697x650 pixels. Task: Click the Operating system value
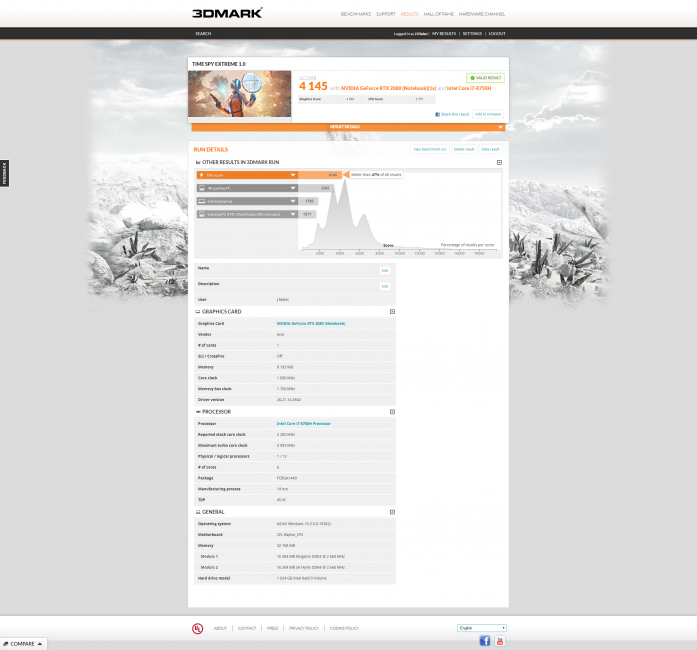point(304,524)
